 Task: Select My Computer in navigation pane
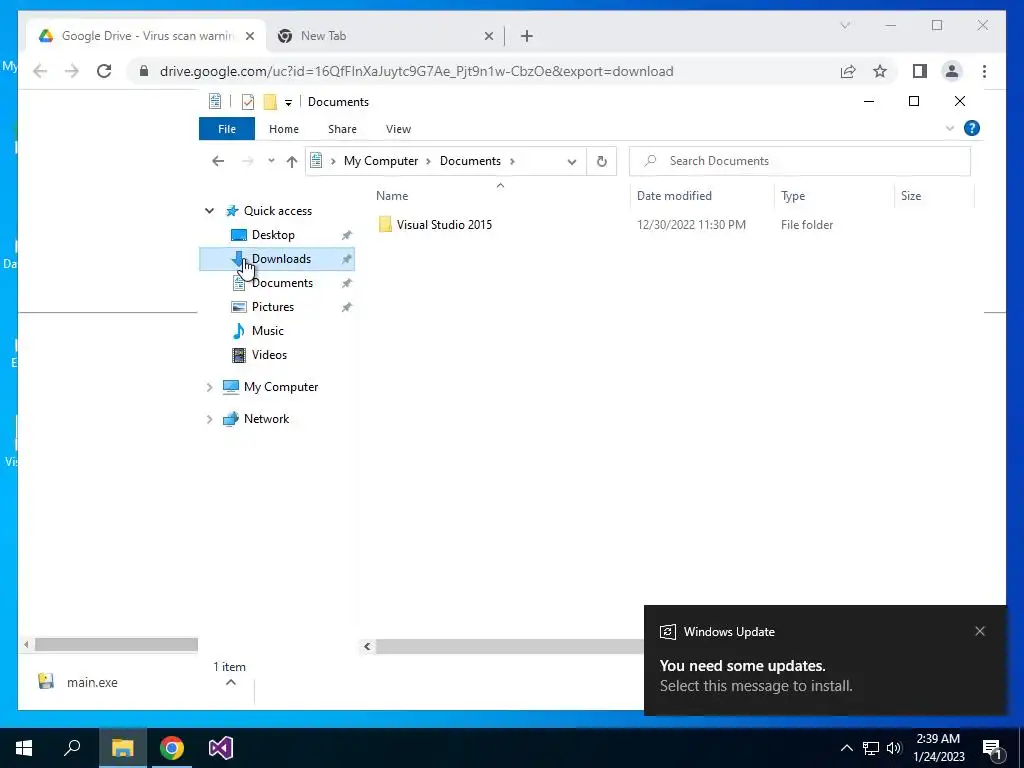coord(281,387)
